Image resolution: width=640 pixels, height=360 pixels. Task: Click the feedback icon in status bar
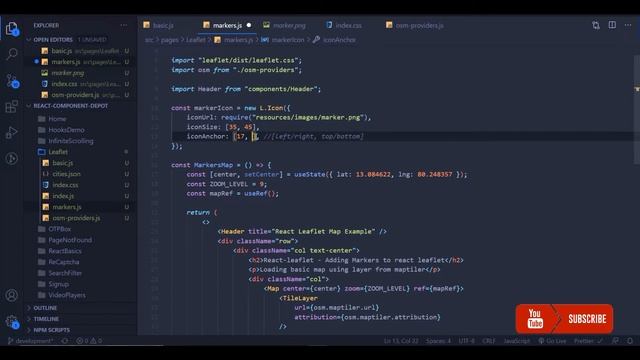coord(615,340)
